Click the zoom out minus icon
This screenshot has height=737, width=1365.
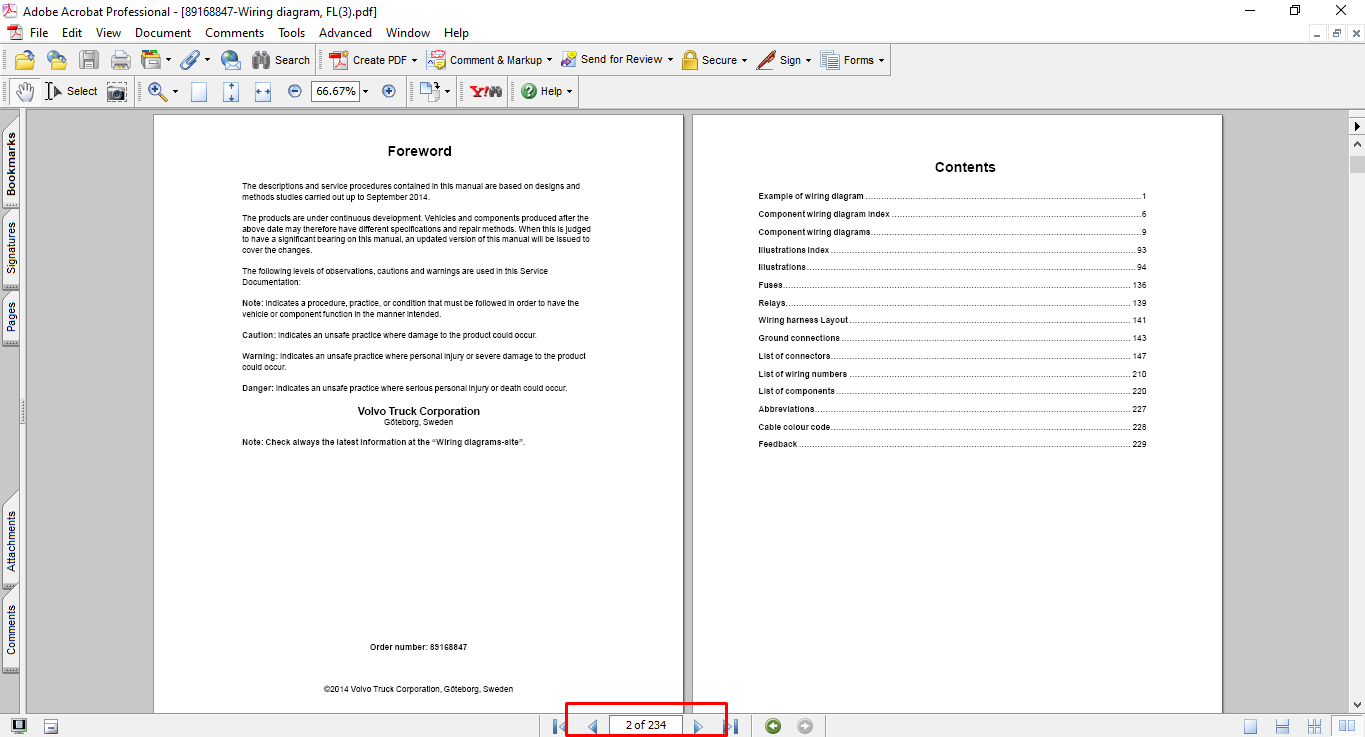point(294,91)
